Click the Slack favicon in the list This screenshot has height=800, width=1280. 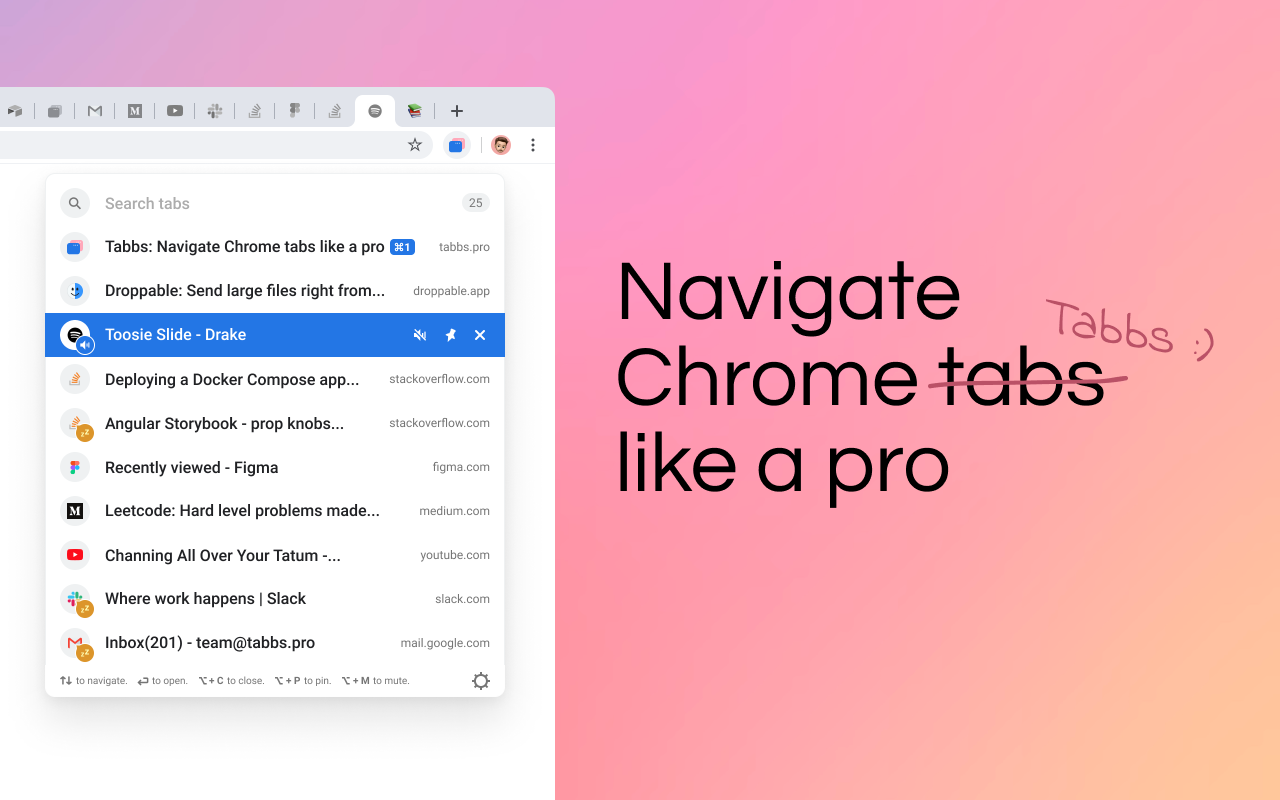[x=75, y=599]
